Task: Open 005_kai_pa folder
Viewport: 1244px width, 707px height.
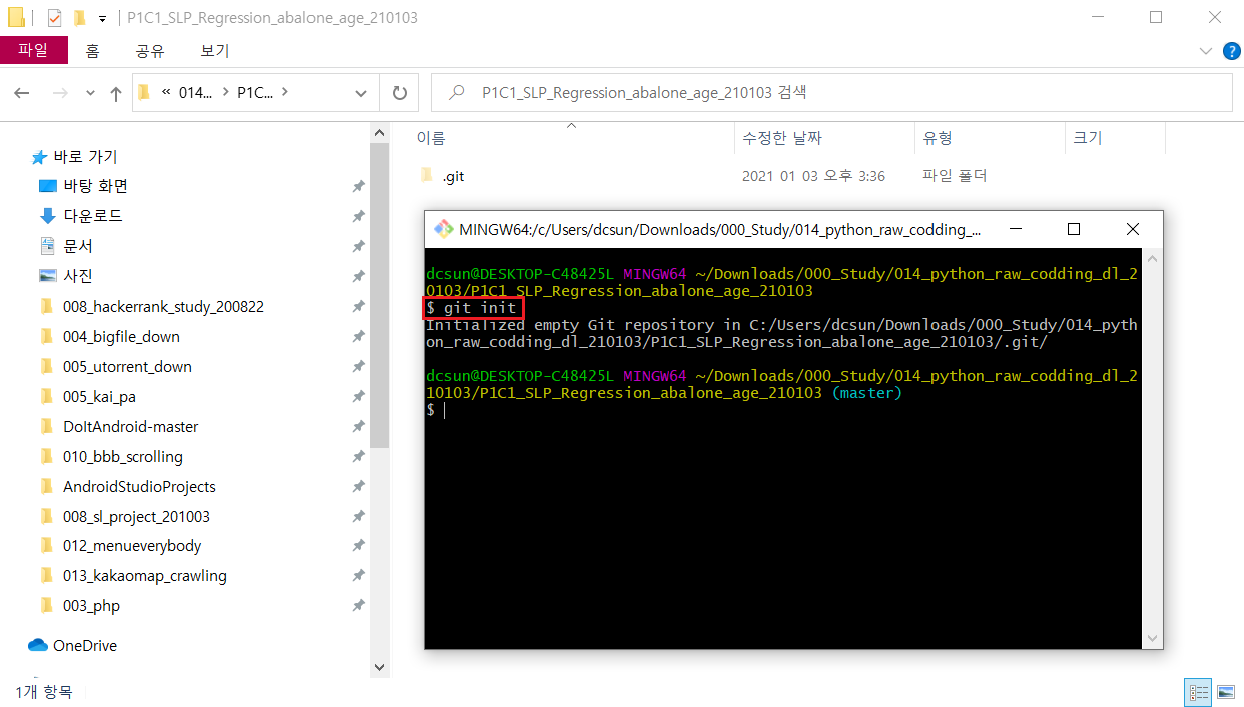Action: pyautogui.click(x=87, y=396)
